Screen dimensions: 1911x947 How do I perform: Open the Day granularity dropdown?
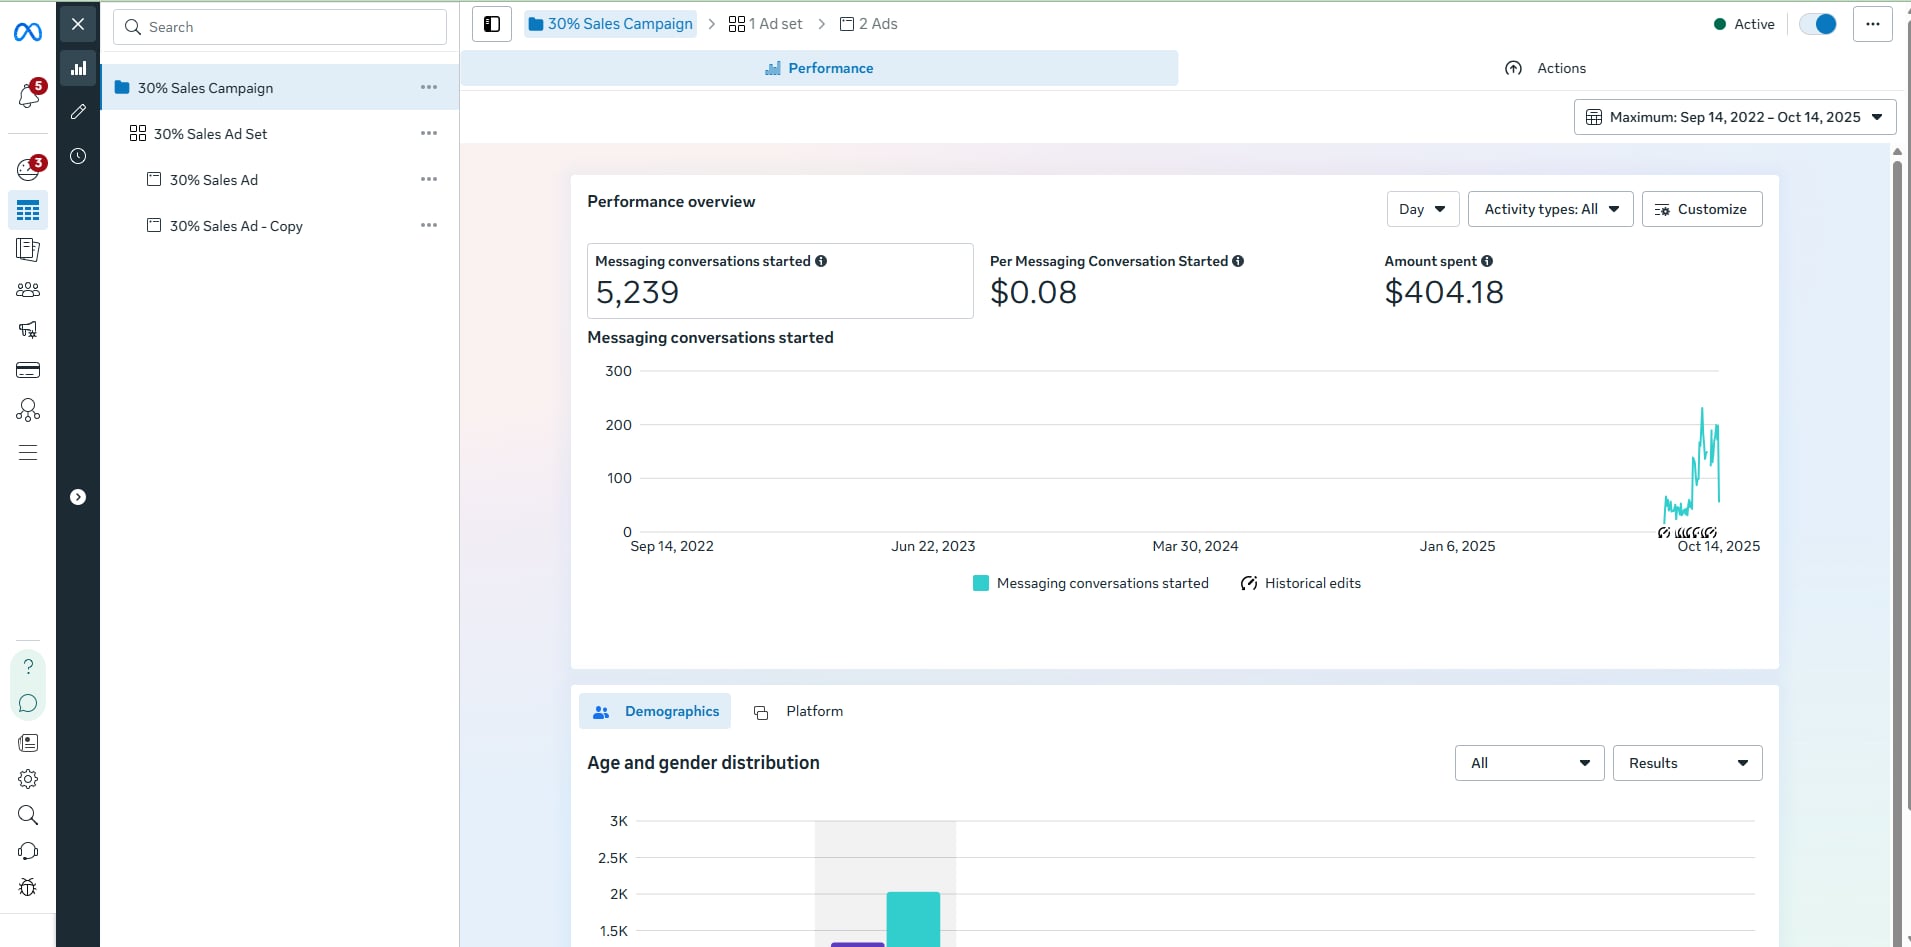point(1422,209)
